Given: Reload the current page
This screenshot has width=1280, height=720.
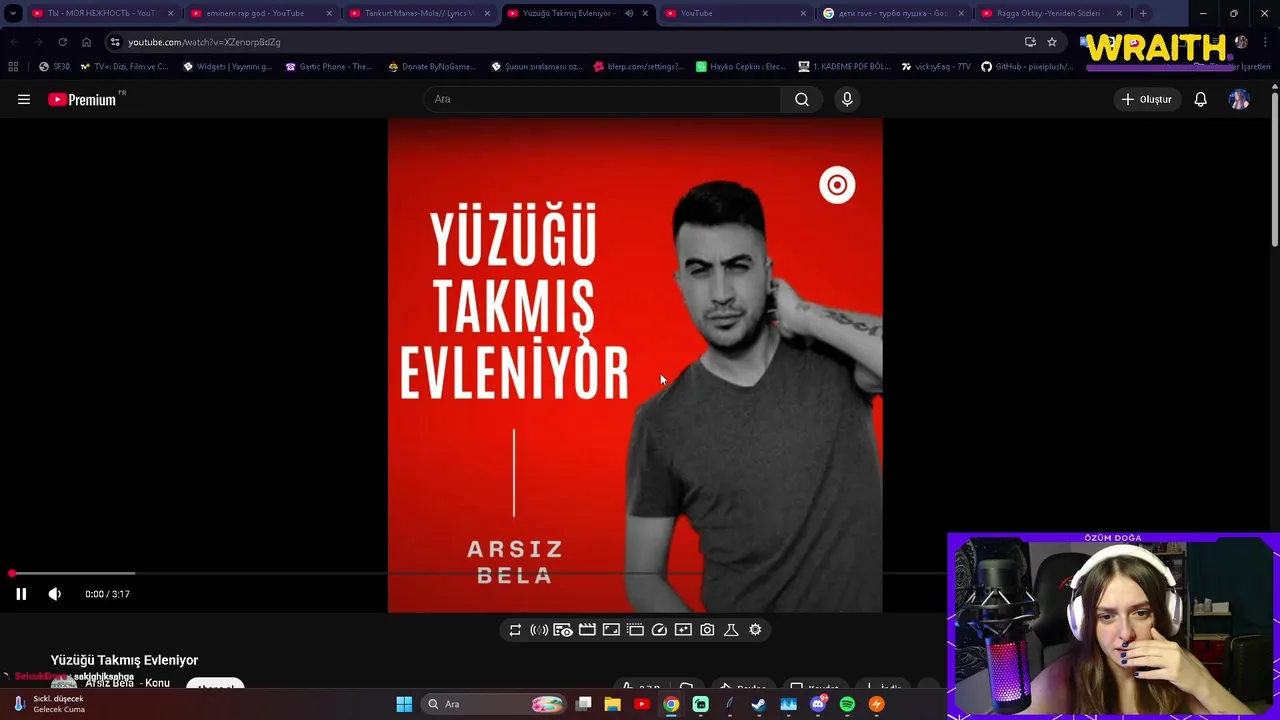Looking at the screenshot, I should click(62, 42).
